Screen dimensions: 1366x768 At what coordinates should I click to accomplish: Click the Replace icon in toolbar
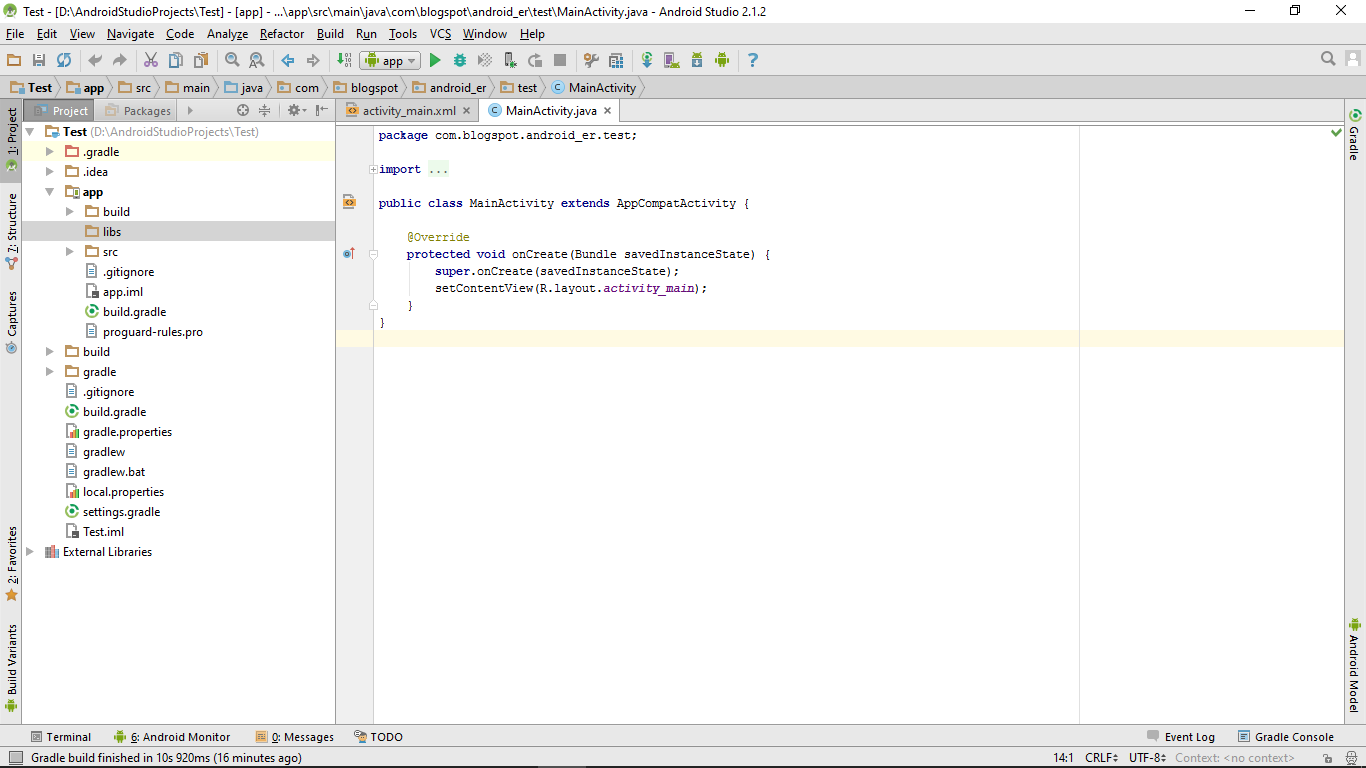click(x=256, y=60)
